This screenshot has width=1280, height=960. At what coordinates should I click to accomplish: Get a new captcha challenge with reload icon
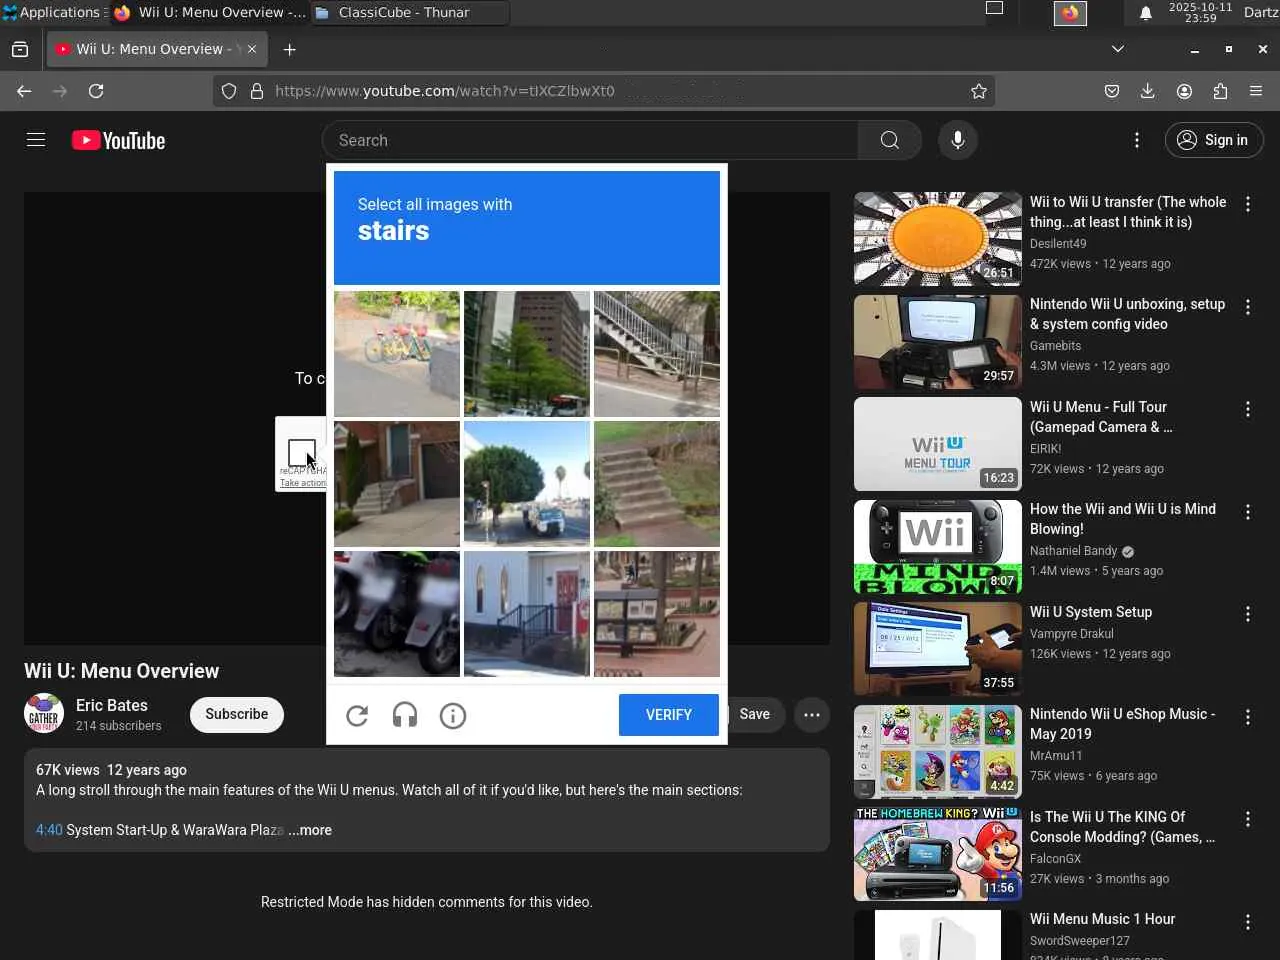[x=357, y=715]
